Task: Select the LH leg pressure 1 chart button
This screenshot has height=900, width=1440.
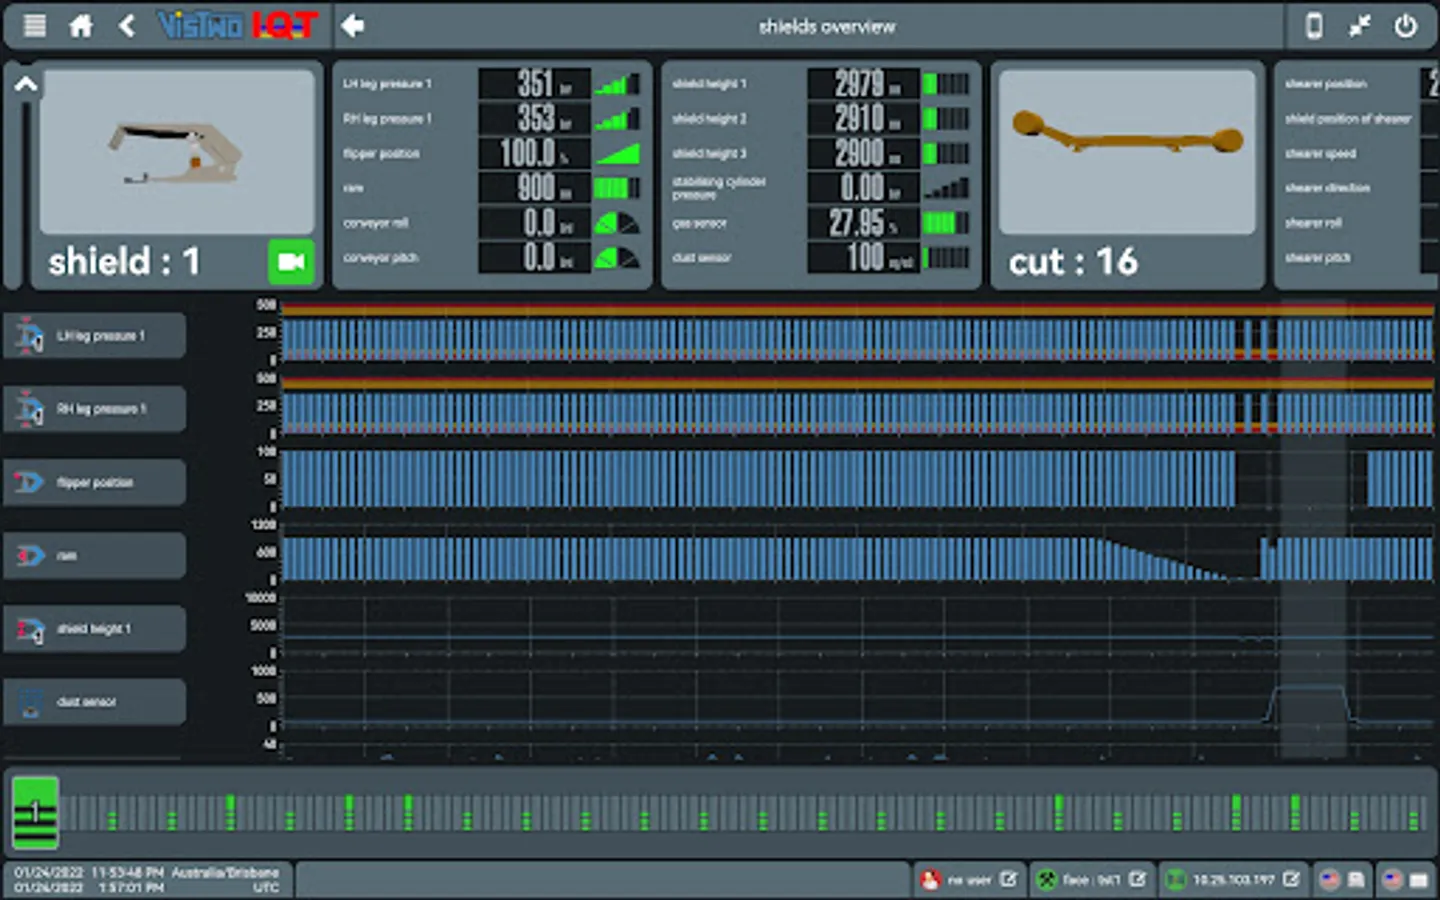Action: (95, 336)
